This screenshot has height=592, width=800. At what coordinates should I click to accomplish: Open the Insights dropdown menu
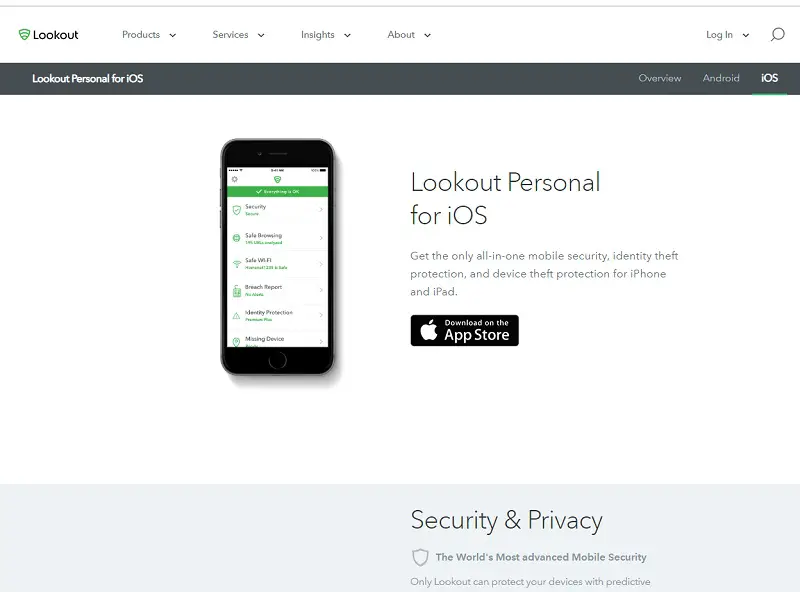point(326,35)
